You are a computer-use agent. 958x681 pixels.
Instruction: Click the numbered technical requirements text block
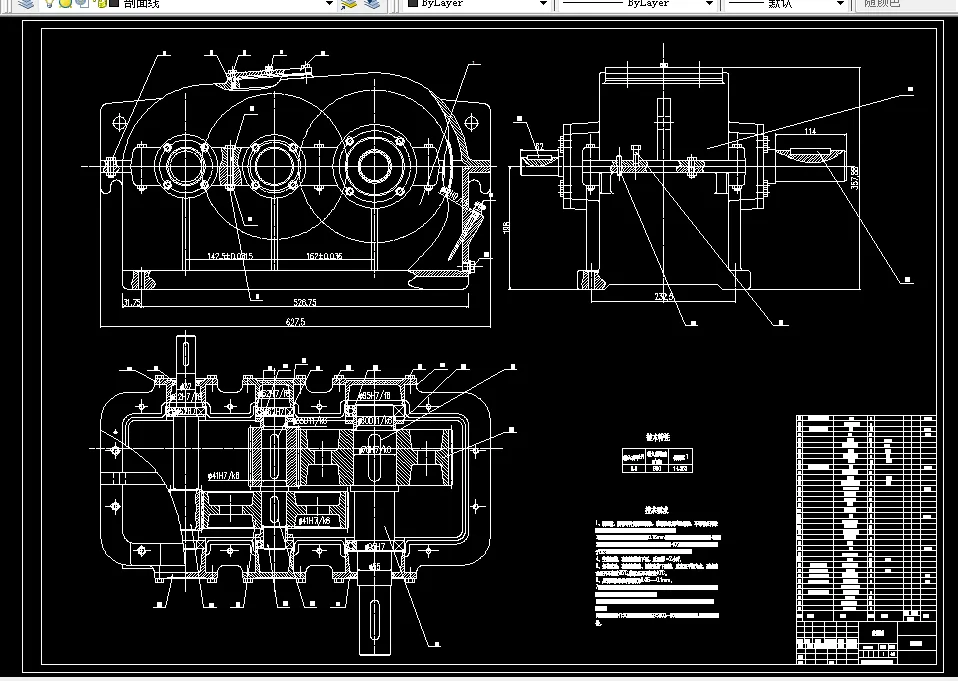657,573
